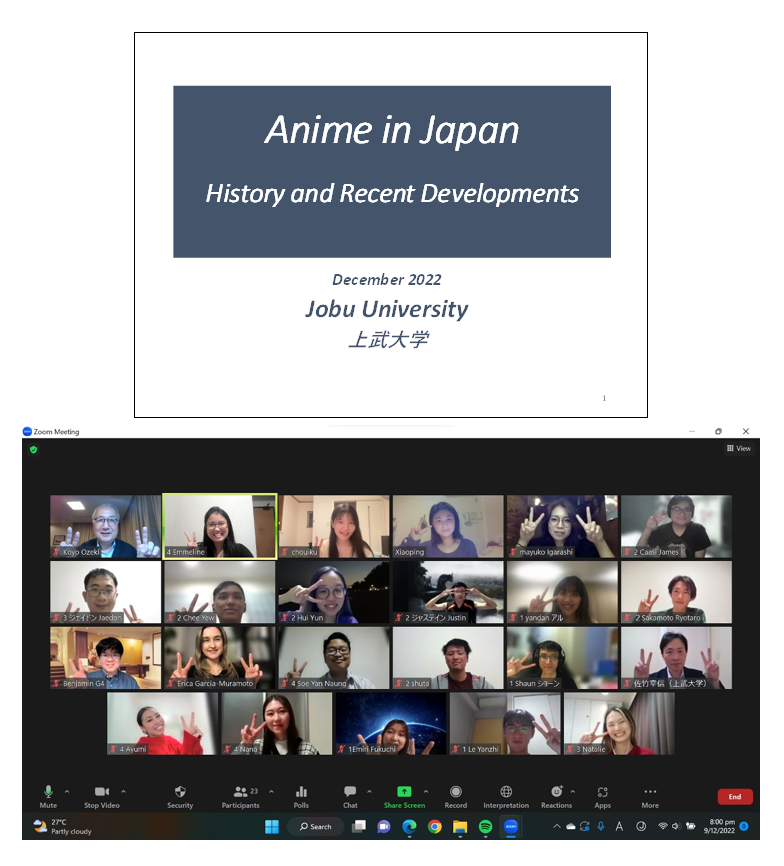Open the Apps icon in toolbar
The height and width of the screenshot is (866, 784).
tap(603, 793)
